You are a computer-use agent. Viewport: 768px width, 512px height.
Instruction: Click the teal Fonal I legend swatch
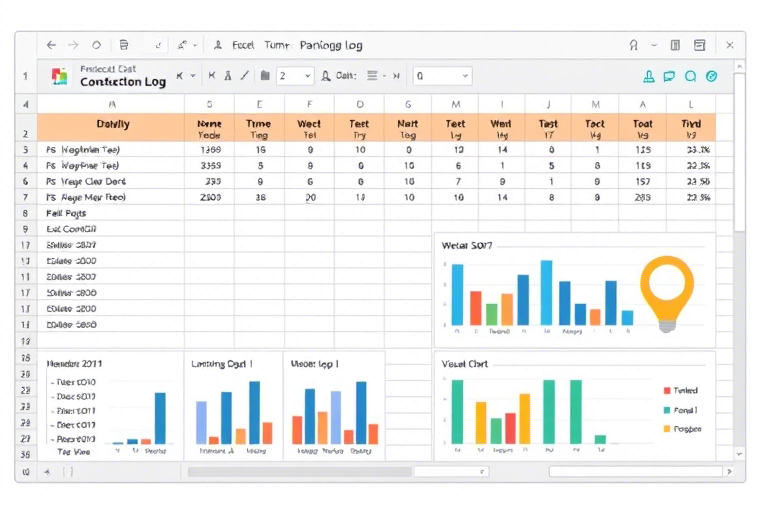[667, 410]
